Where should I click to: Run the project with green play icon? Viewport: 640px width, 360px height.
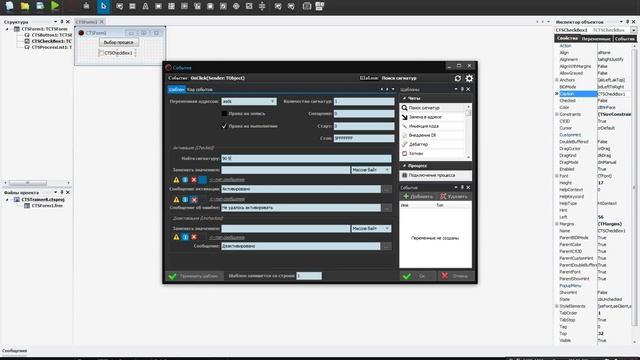point(55,6)
